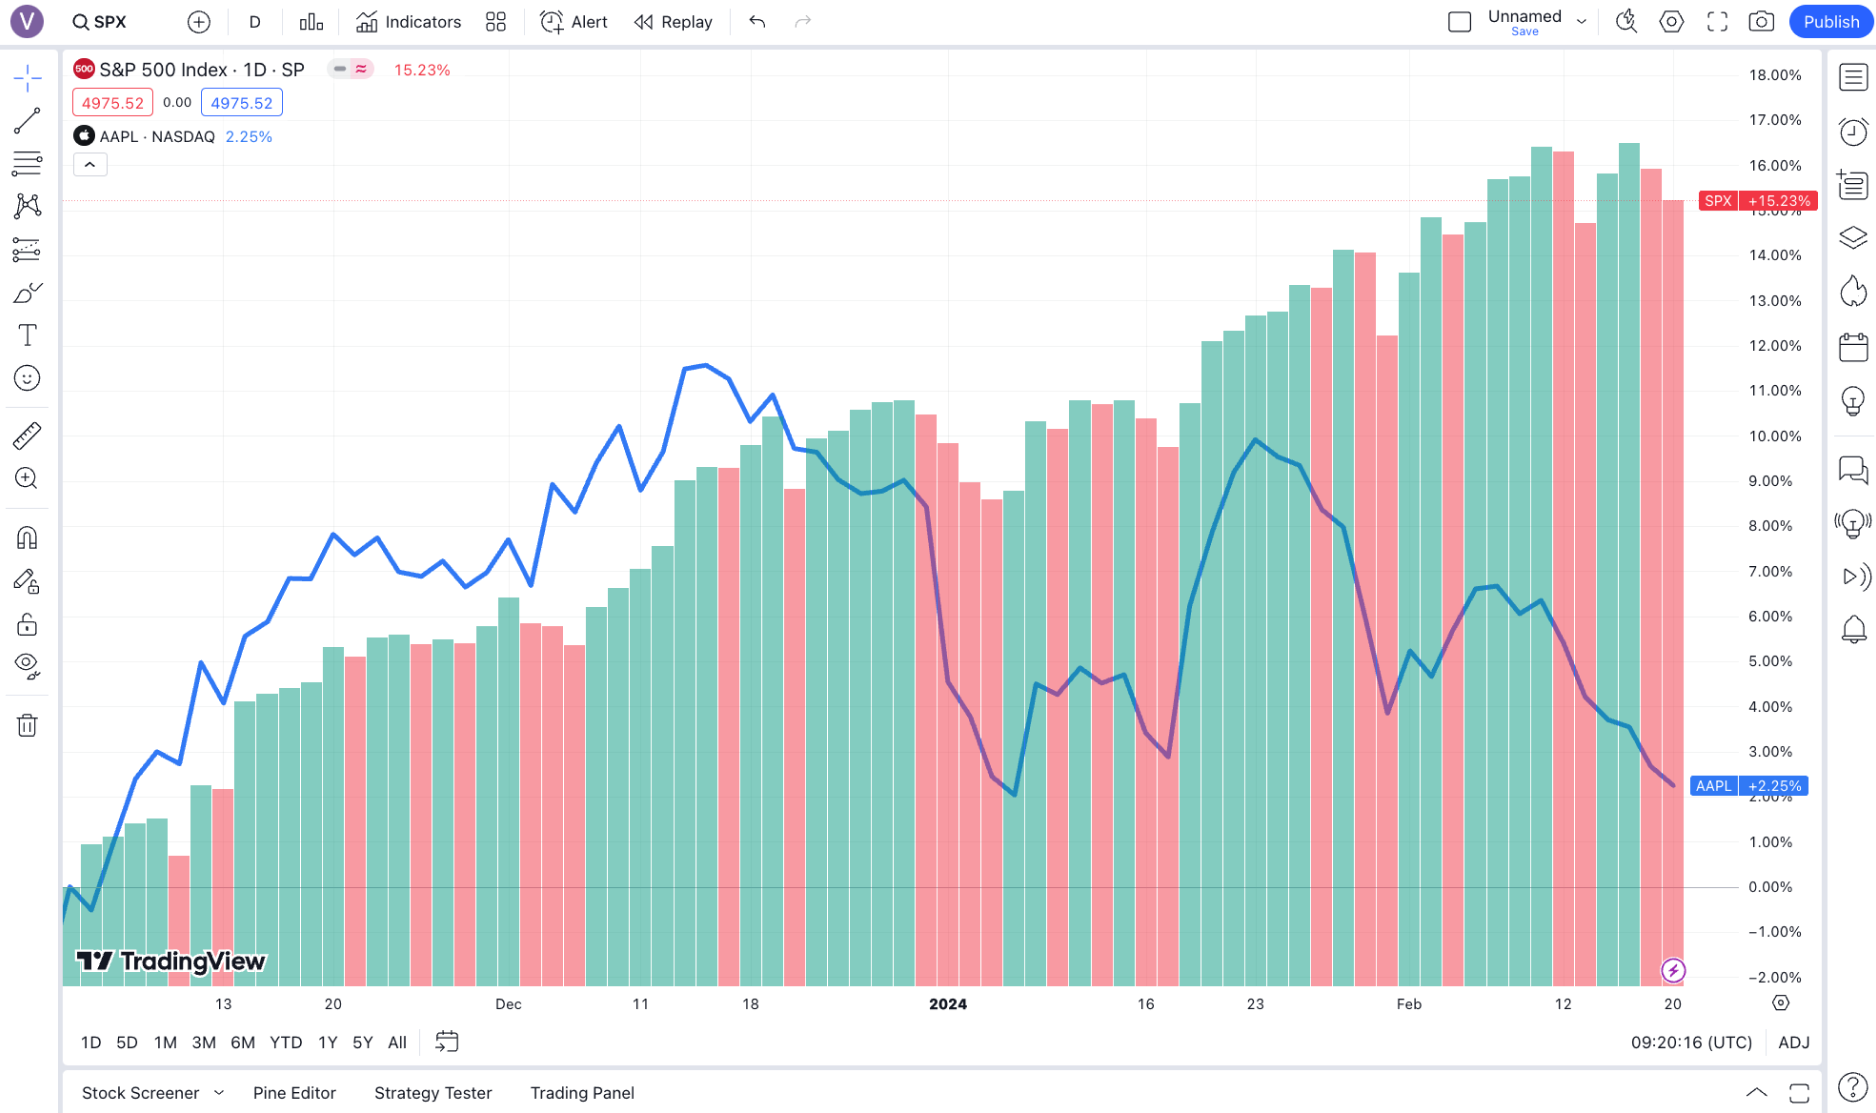Open chart type bars dropdown
Viewport: 1876px width, 1113px height.
point(311,22)
